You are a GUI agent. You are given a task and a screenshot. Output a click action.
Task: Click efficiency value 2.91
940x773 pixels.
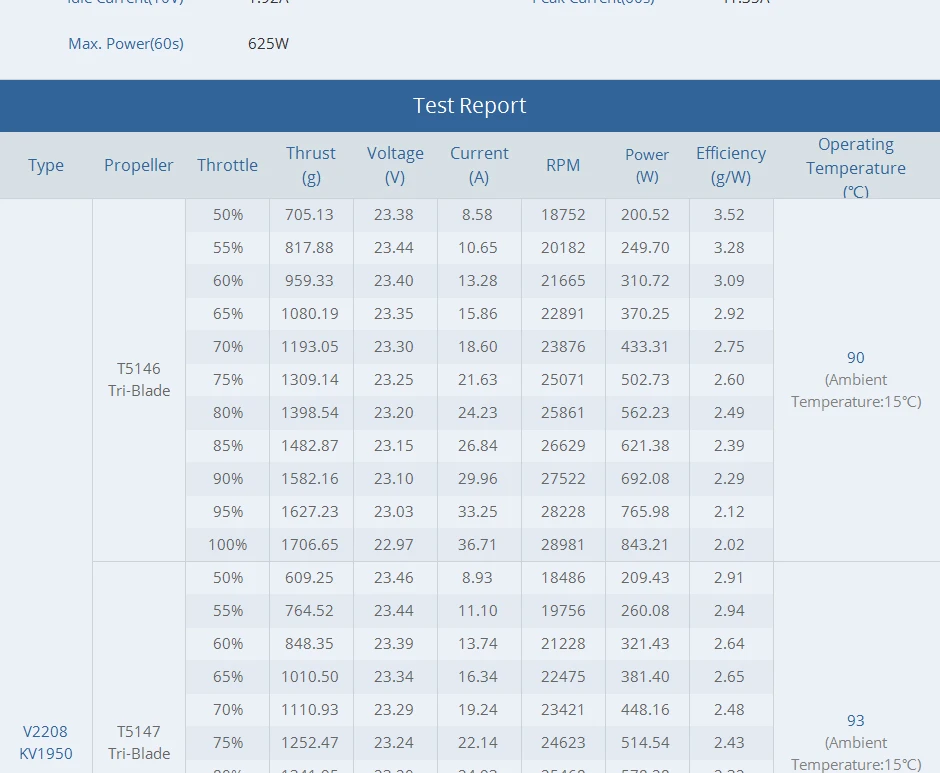coord(729,578)
